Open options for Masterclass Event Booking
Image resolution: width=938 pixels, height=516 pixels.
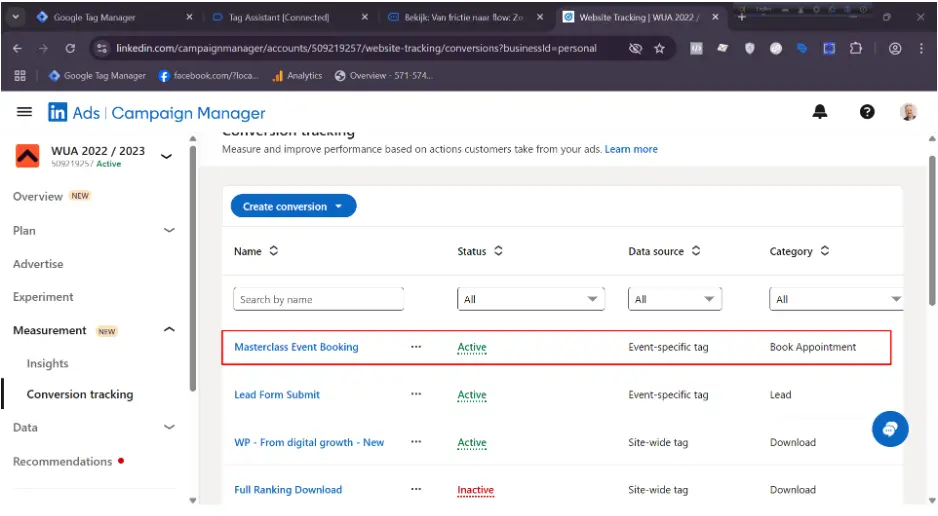(416, 347)
